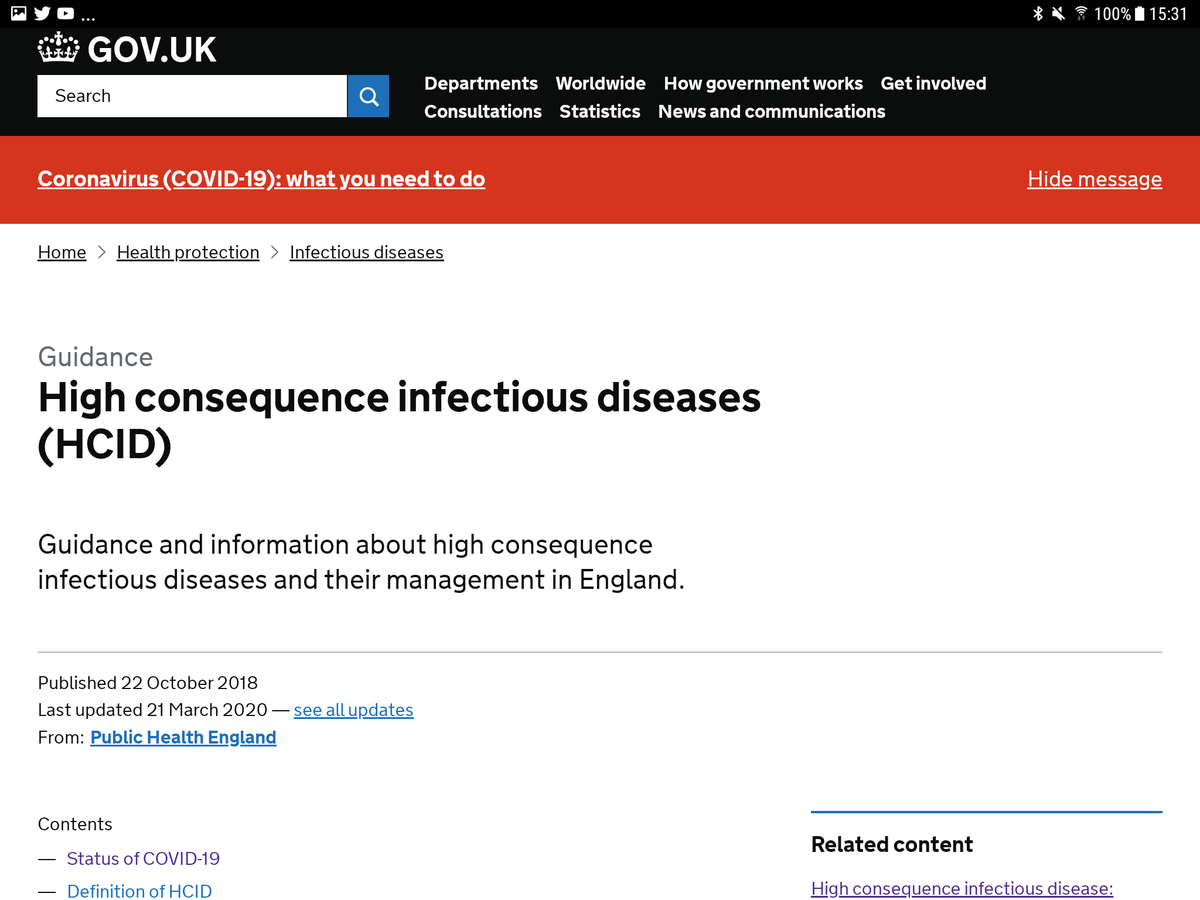Open the Departments menu item
Viewport: 1200px width, 900px height.
[x=481, y=84]
